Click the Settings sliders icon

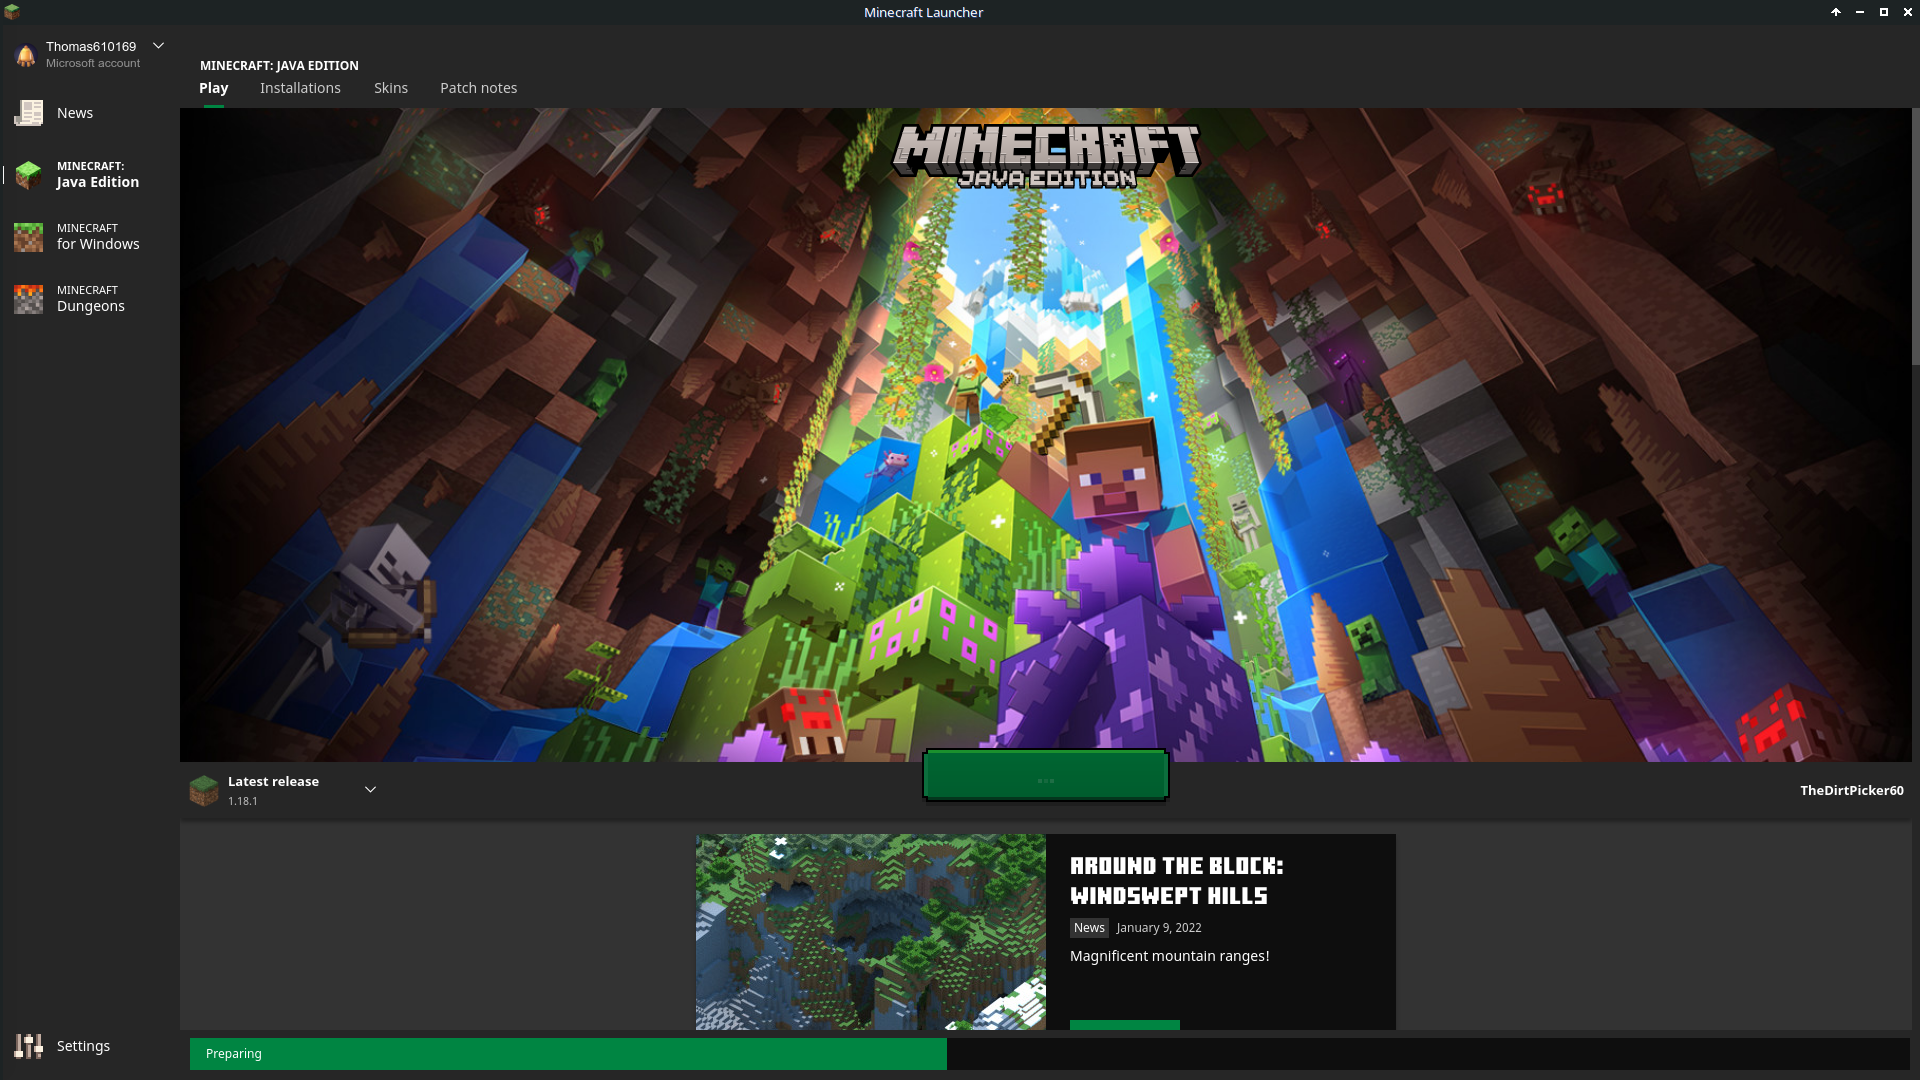[28, 1046]
